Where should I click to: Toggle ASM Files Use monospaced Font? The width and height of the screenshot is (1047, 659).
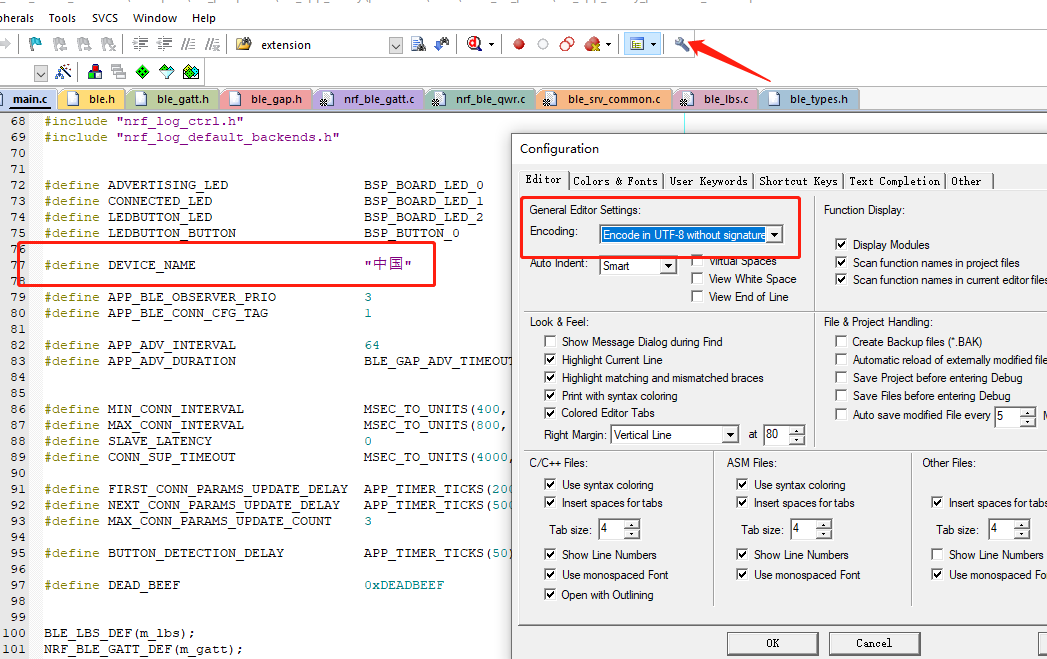[742, 574]
